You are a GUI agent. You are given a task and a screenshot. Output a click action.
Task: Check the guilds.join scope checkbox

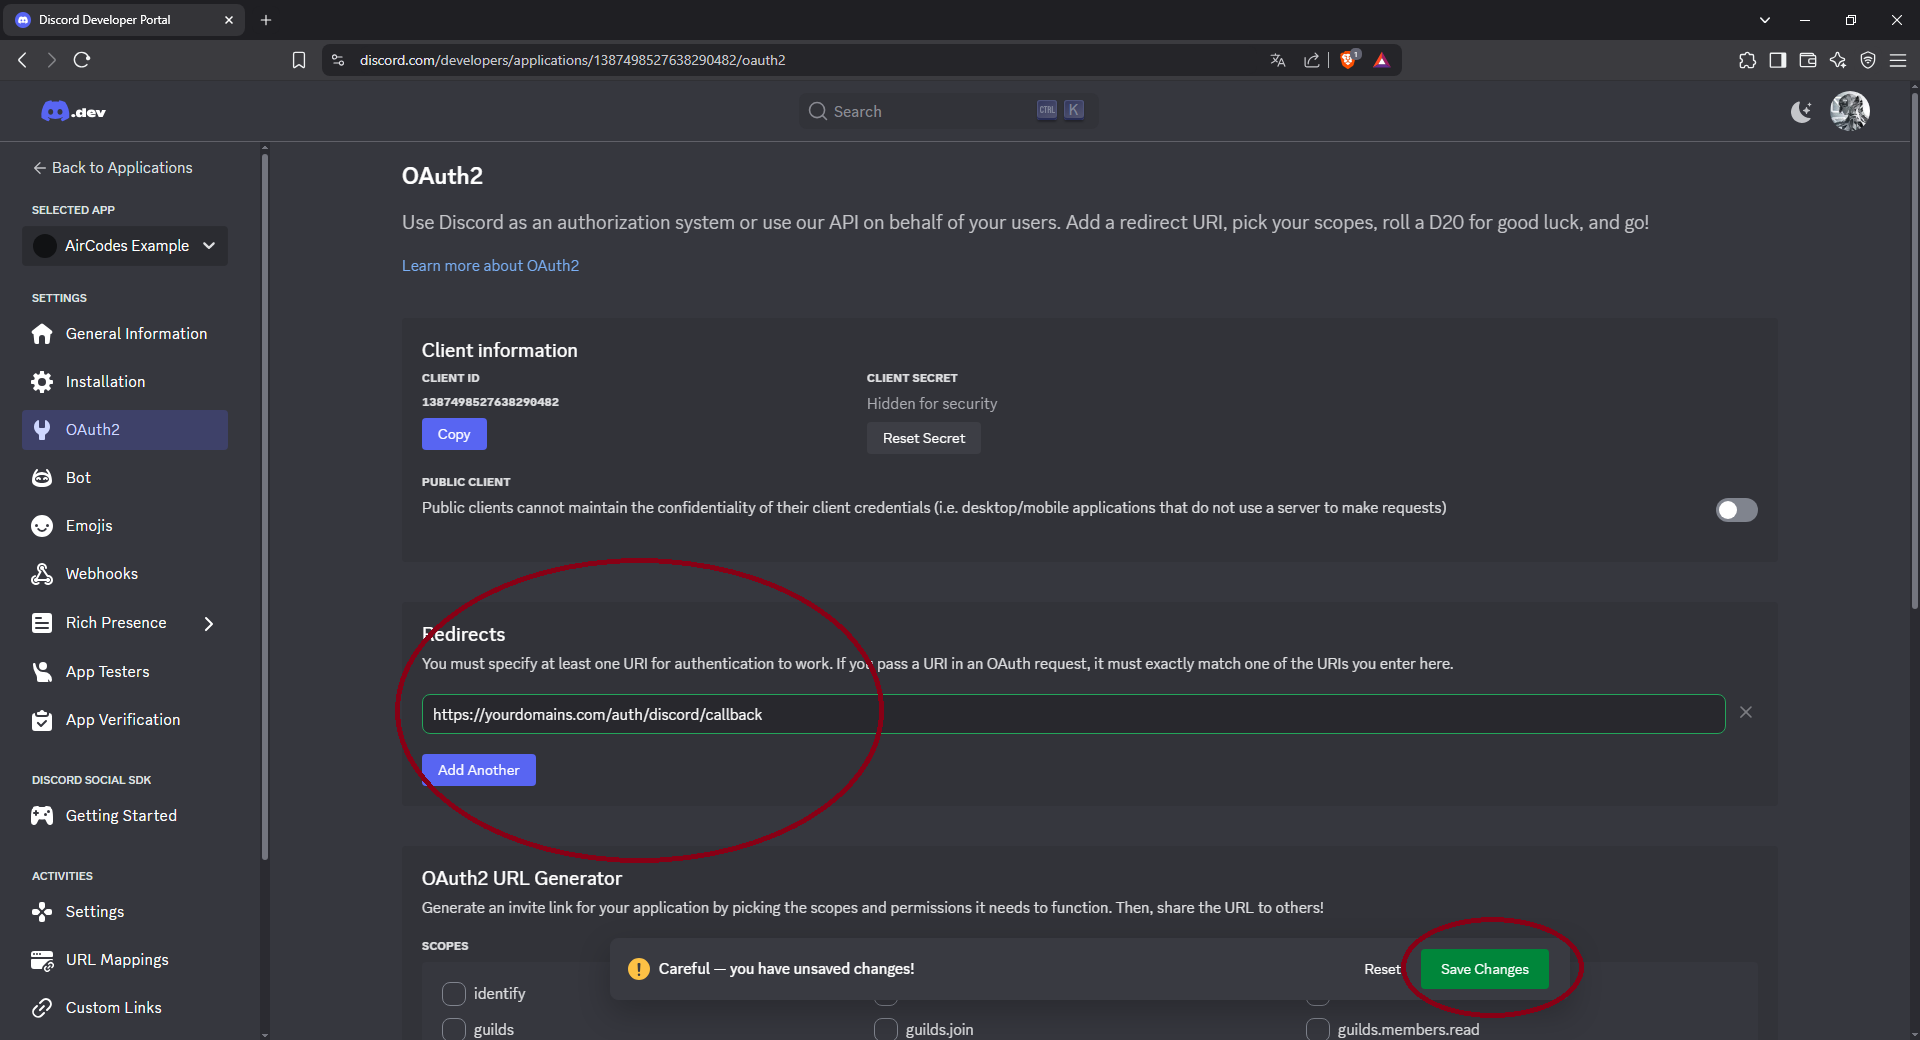point(886,1029)
